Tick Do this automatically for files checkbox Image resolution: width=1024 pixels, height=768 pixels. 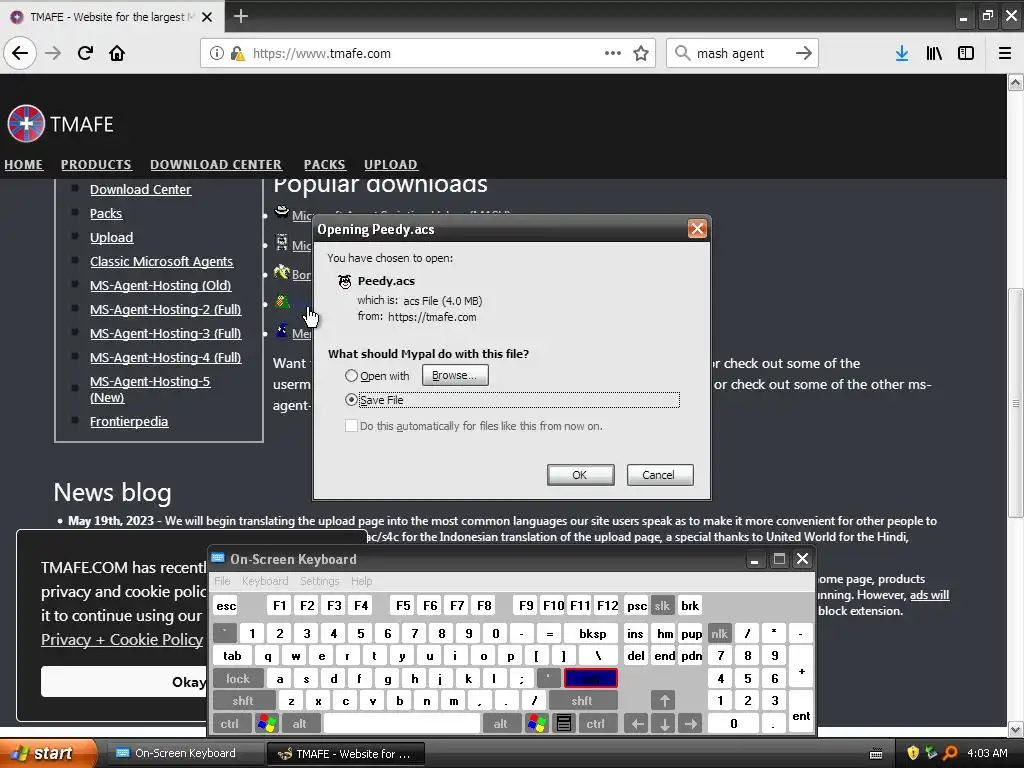[x=351, y=426]
